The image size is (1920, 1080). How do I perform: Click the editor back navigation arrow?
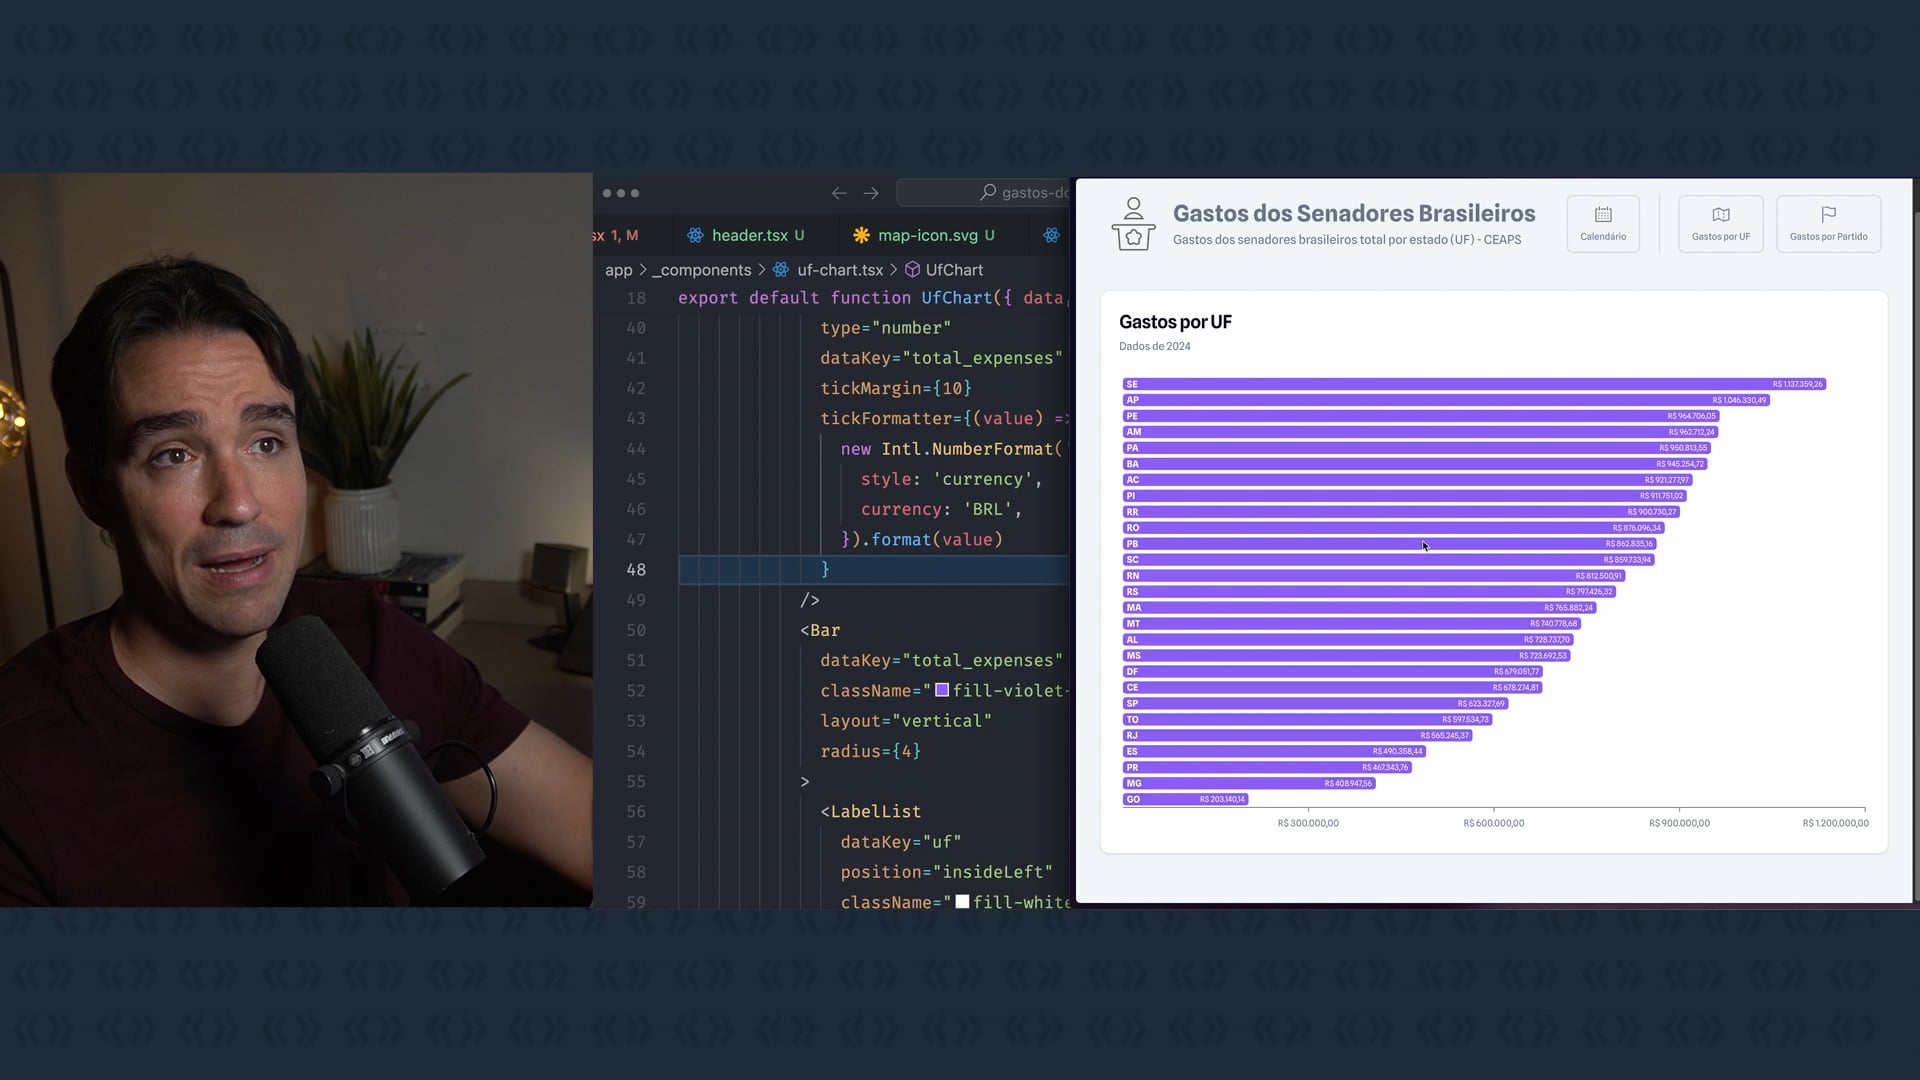839,193
